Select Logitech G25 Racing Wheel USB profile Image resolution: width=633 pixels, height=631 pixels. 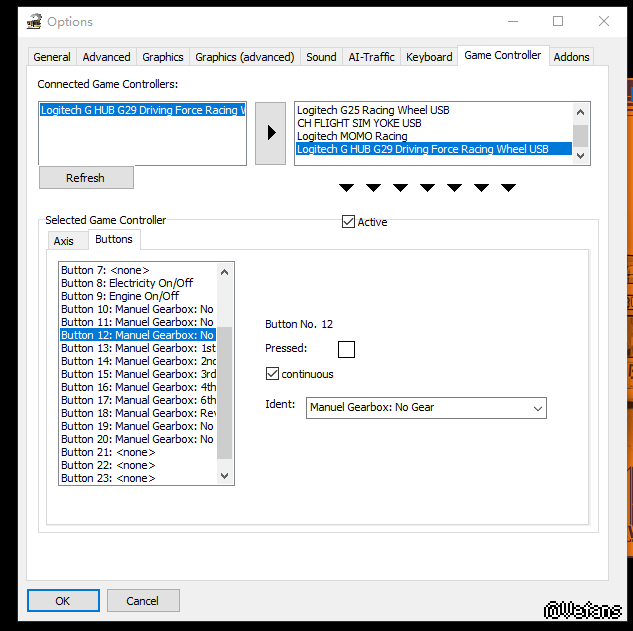434,110
